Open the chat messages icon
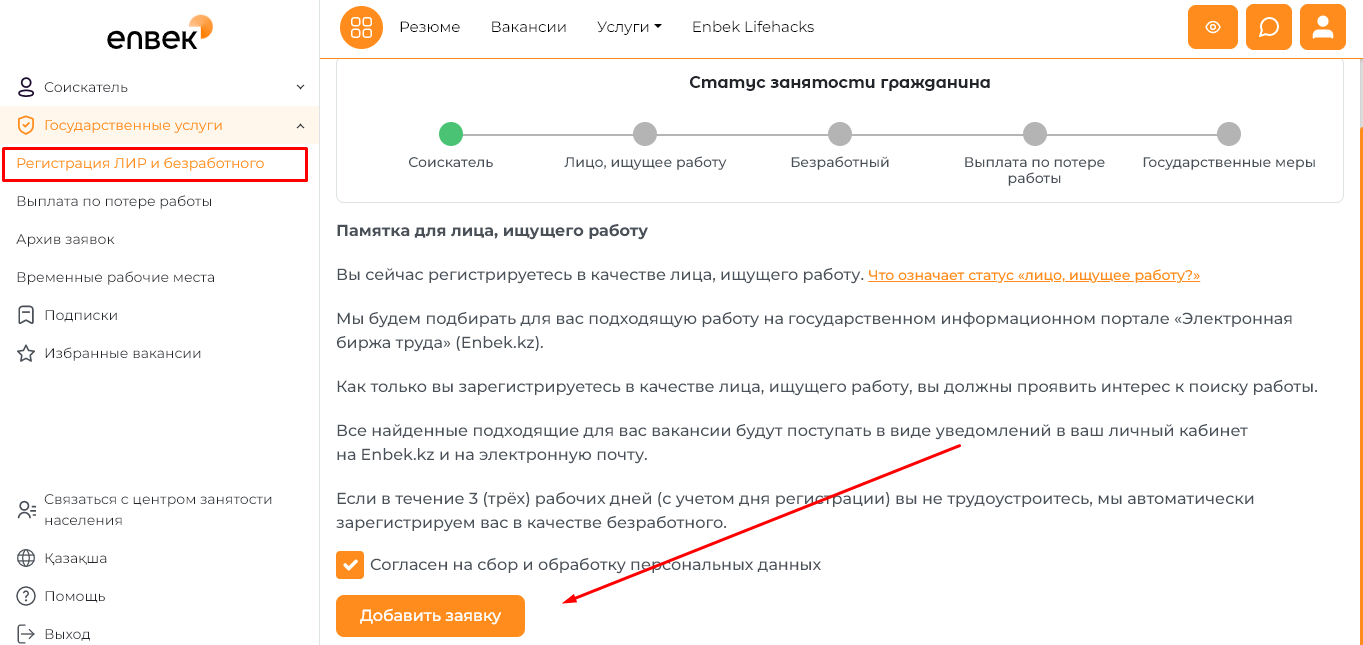This screenshot has width=1363, height=645. tap(1268, 27)
